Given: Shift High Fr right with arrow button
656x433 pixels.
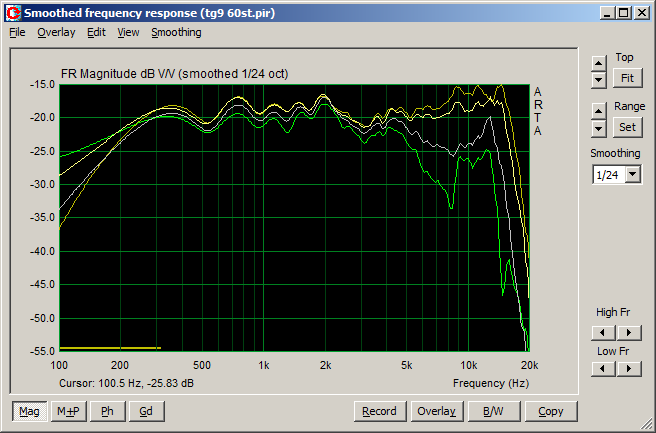Looking at the screenshot, I should [629, 333].
